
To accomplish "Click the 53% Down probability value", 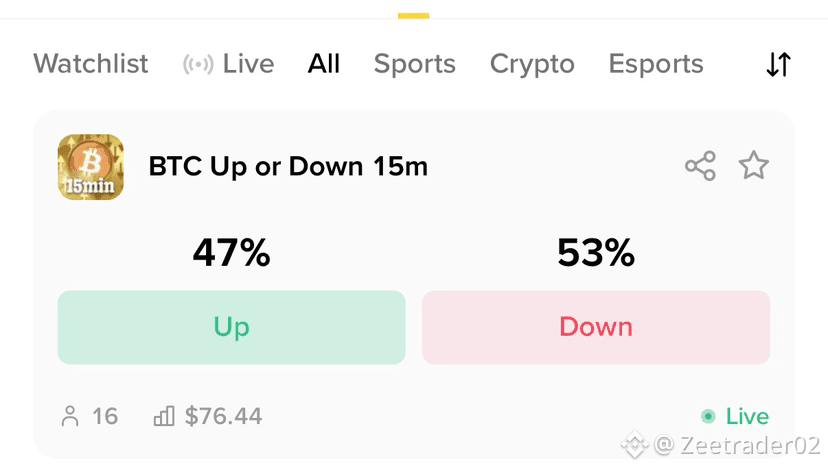I will pos(596,252).
